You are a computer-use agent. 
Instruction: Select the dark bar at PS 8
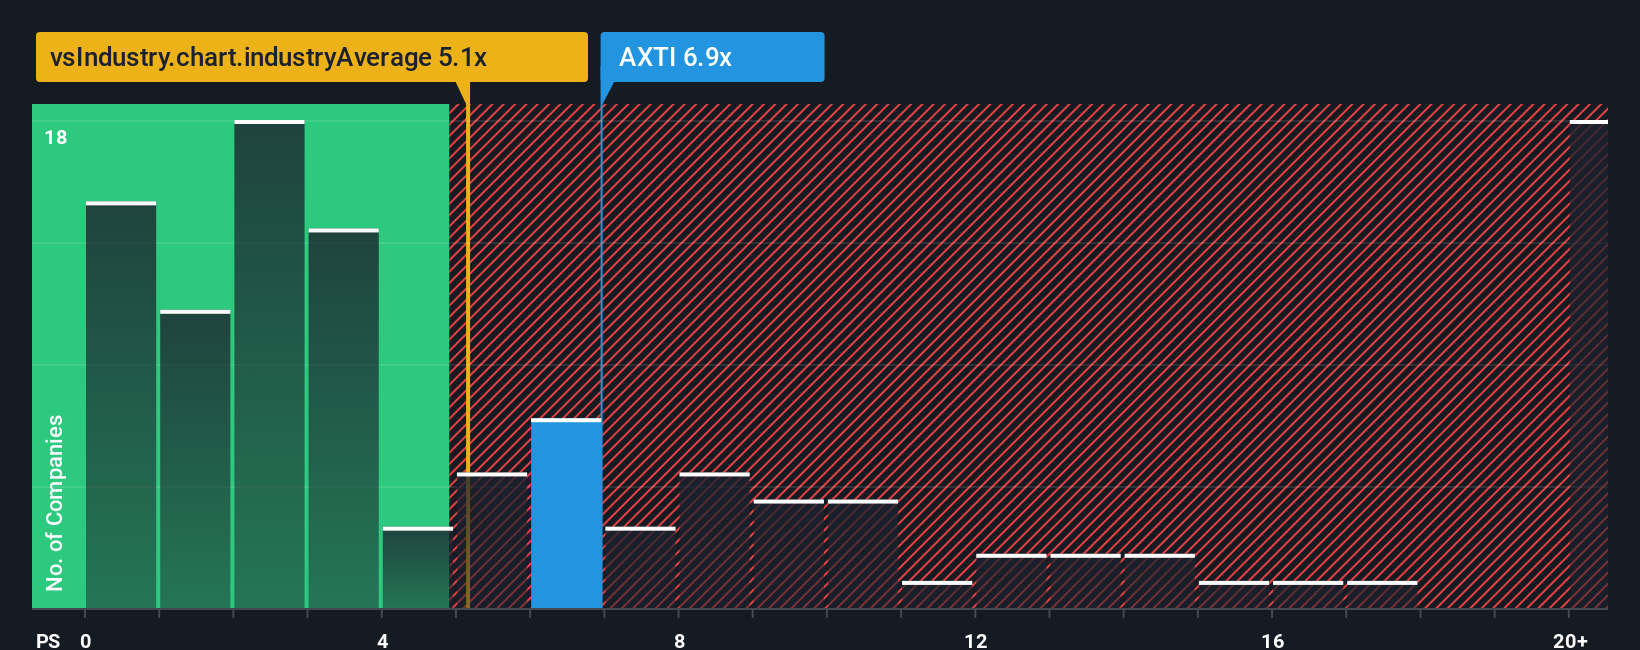714,541
